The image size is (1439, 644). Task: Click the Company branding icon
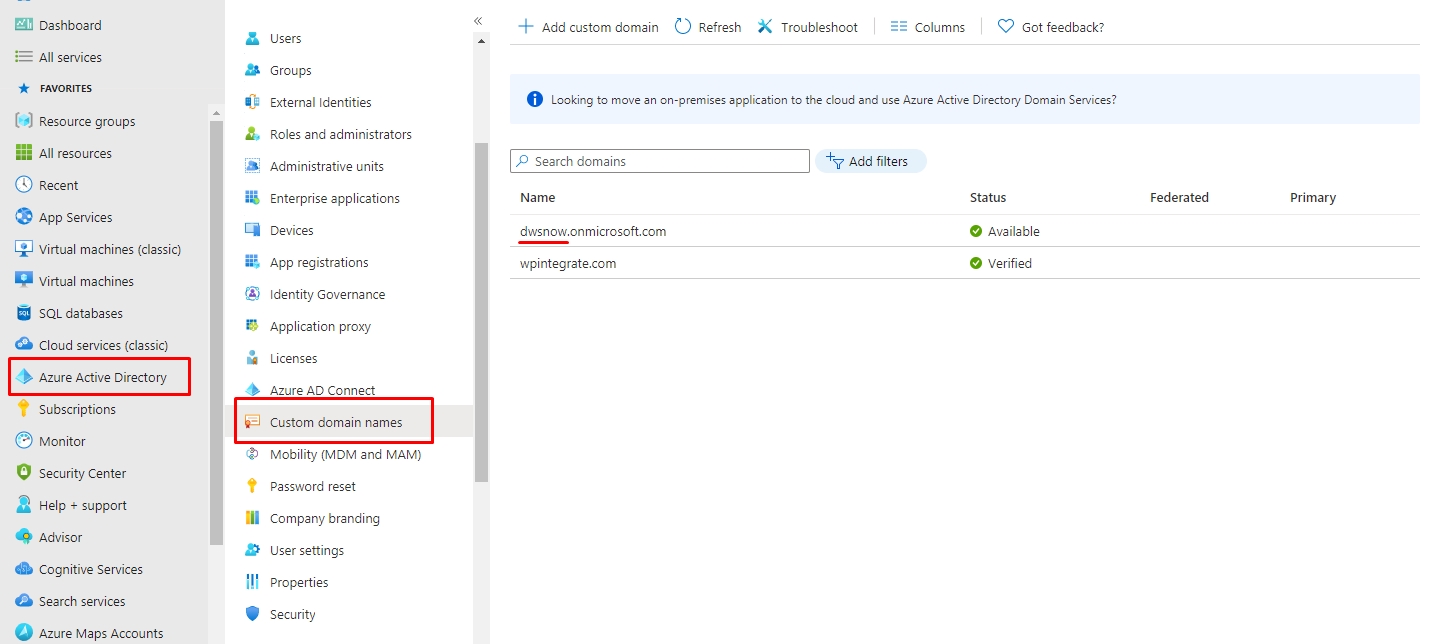253,518
